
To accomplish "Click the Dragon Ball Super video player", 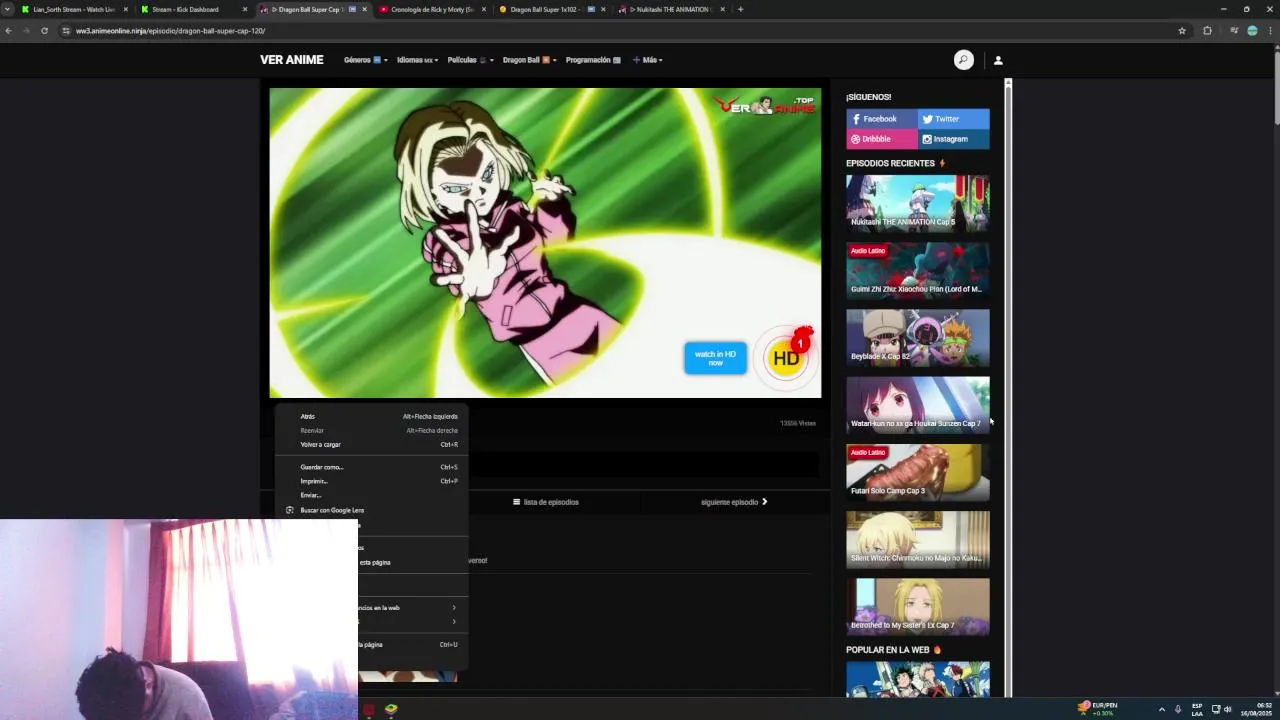I will pyautogui.click(x=545, y=243).
